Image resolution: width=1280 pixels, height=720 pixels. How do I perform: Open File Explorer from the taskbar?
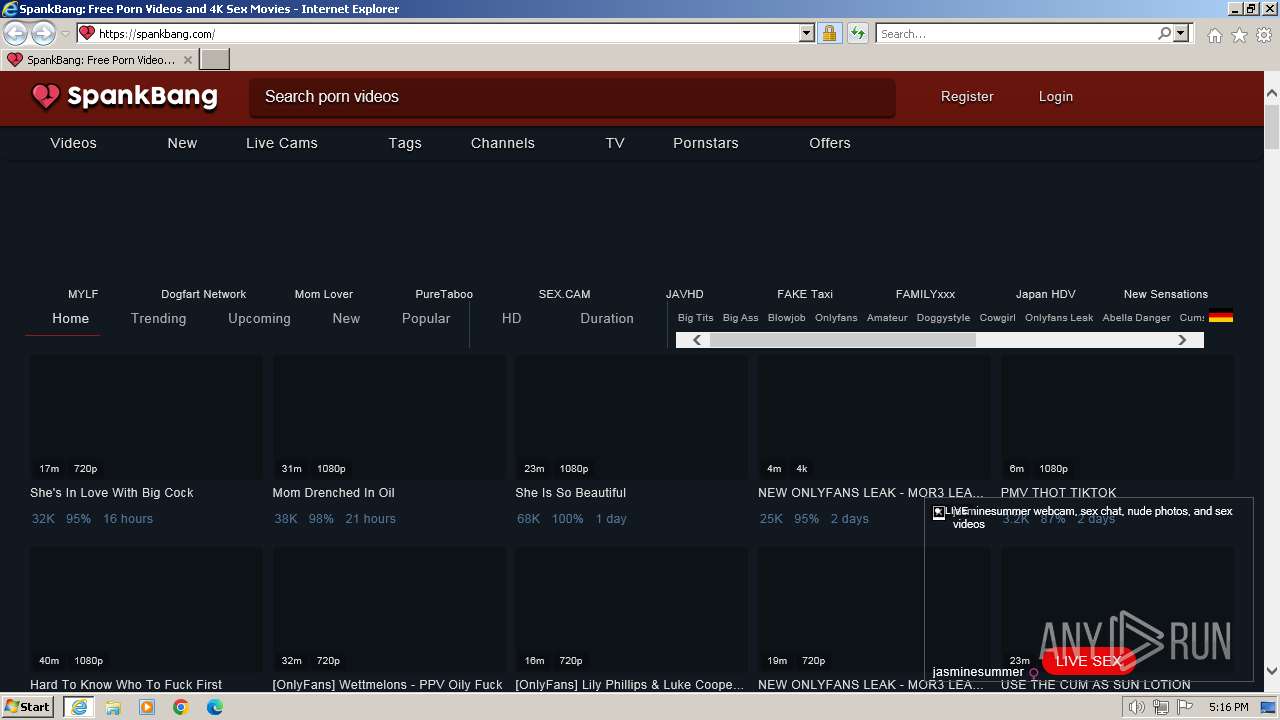tap(113, 707)
